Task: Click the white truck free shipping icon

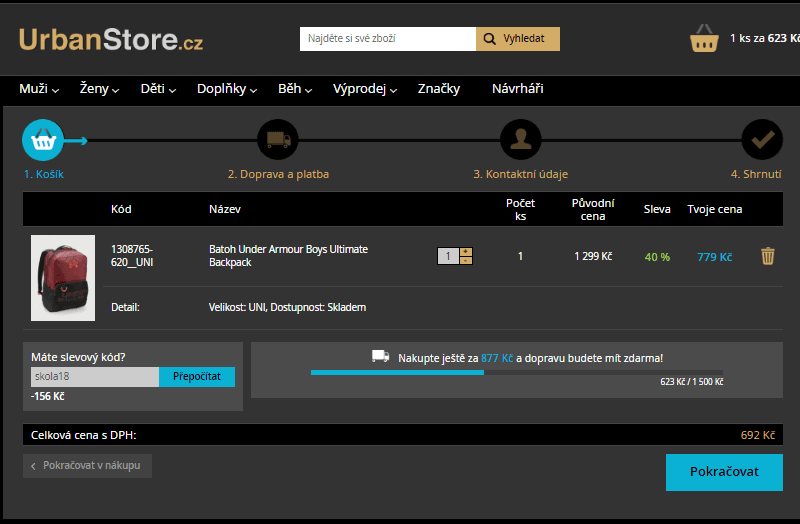Action: tap(381, 356)
